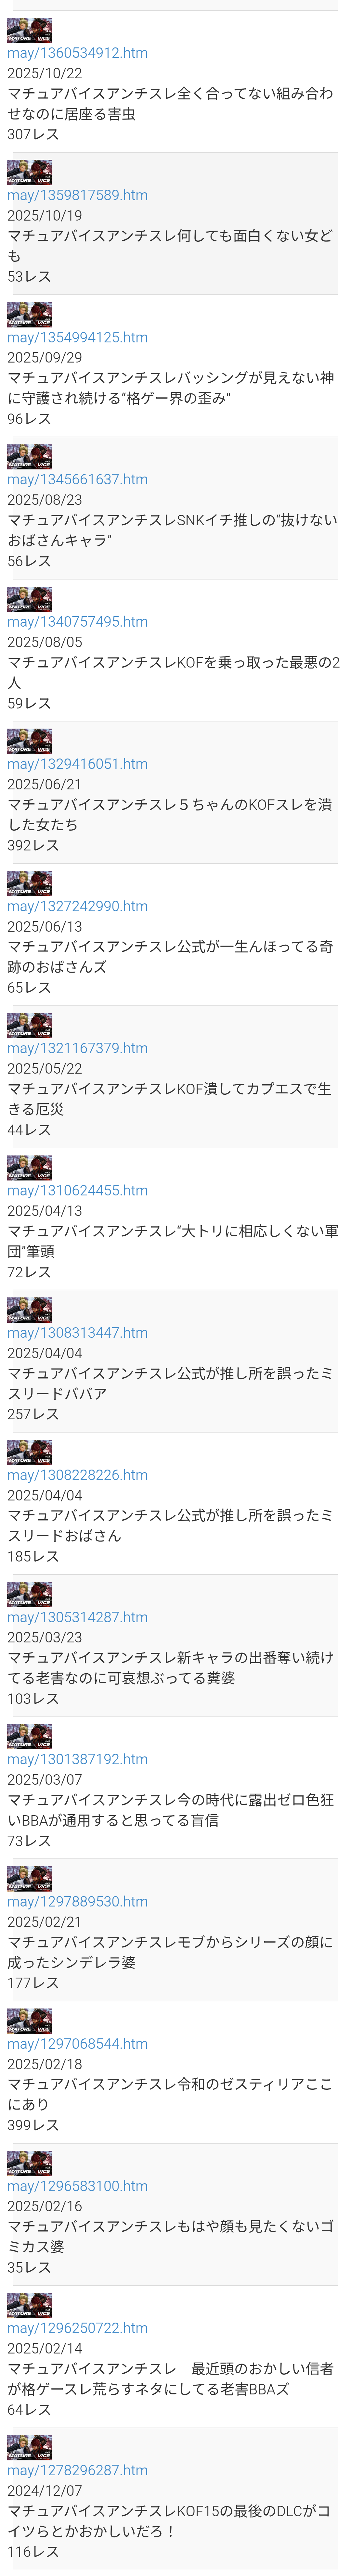The image size is (351, 2576).
Task: Open link may/1359817589.htm
Action: tap(77, 195)
